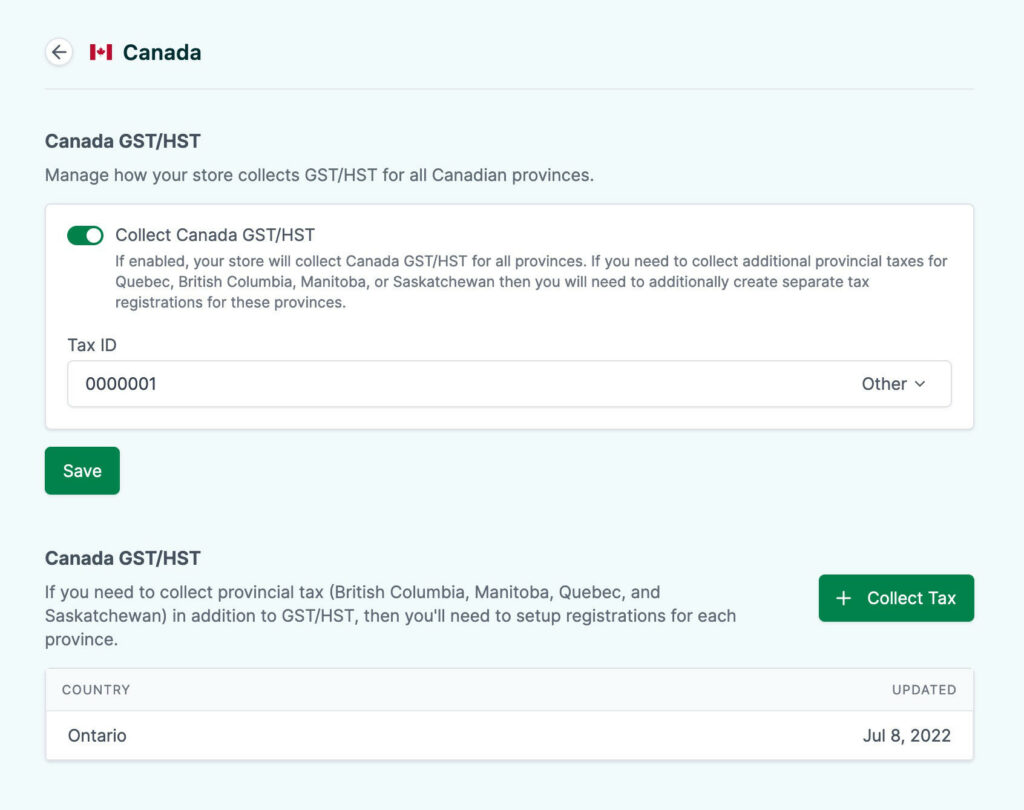Click the Canada page title
The height and width of the screenshot is (810, 1024).
tap(162, 52)
